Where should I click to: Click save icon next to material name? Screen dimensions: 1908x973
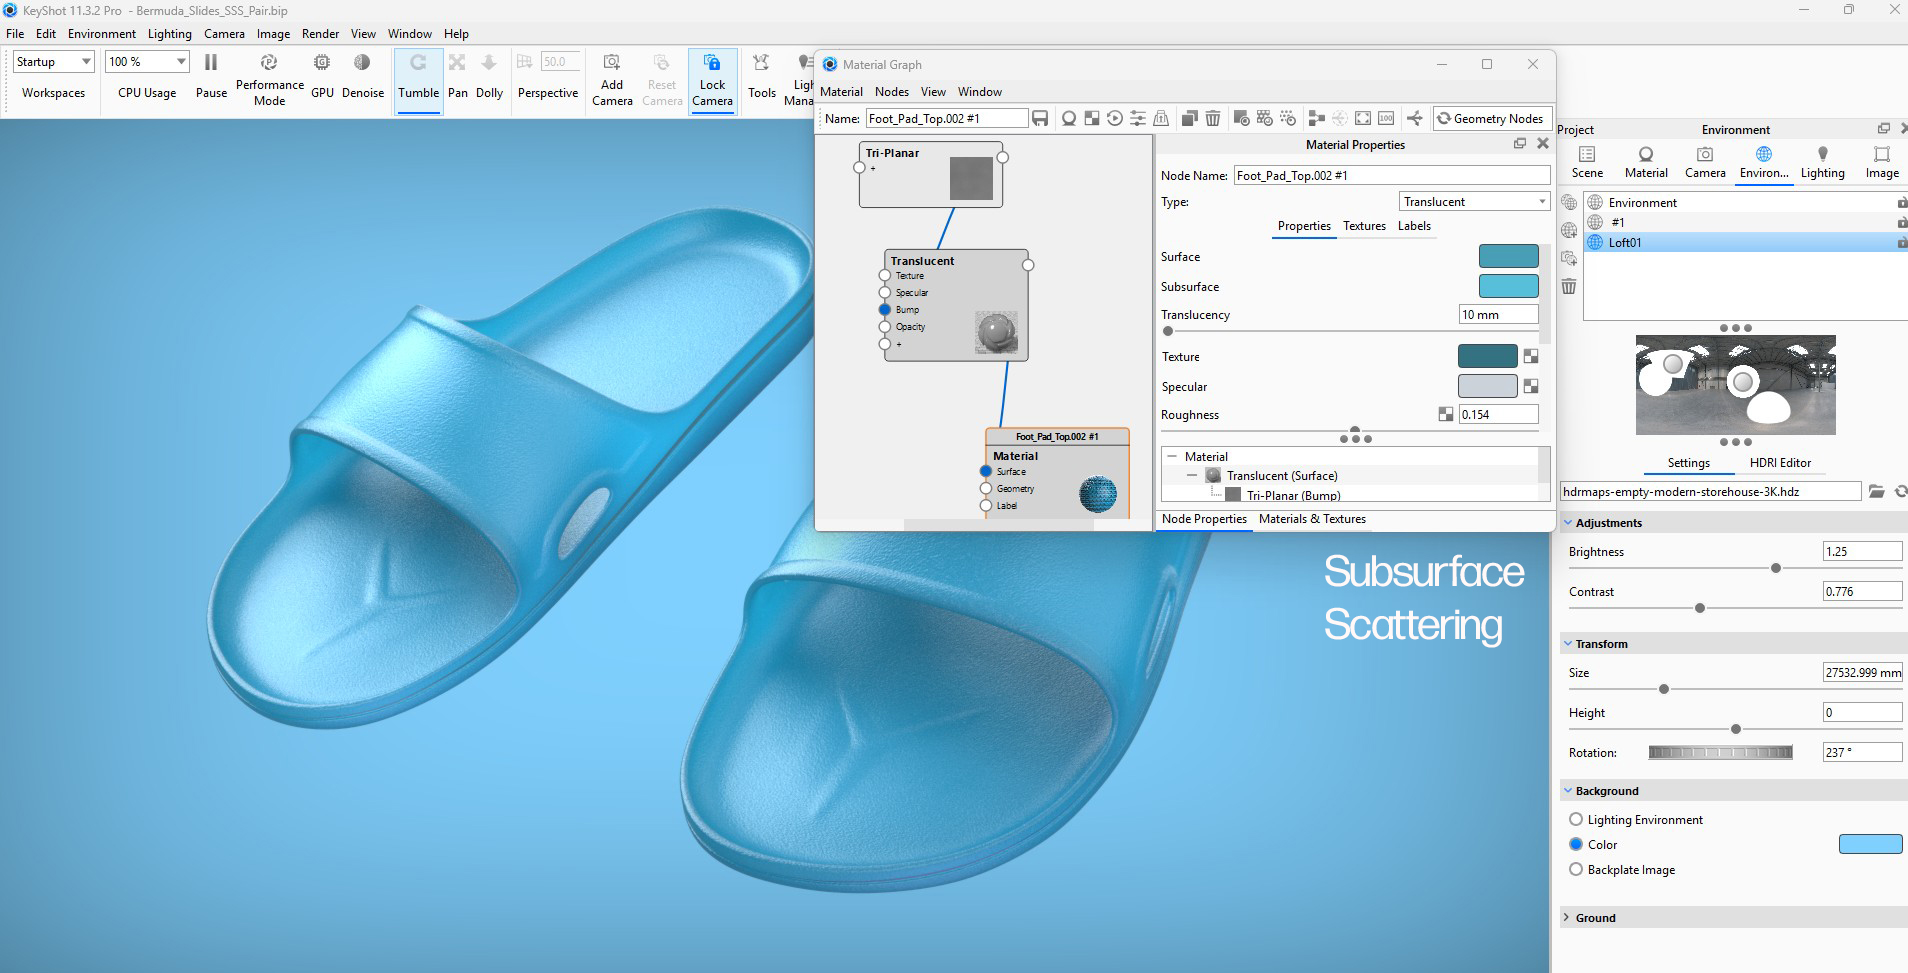[1040, 119]
